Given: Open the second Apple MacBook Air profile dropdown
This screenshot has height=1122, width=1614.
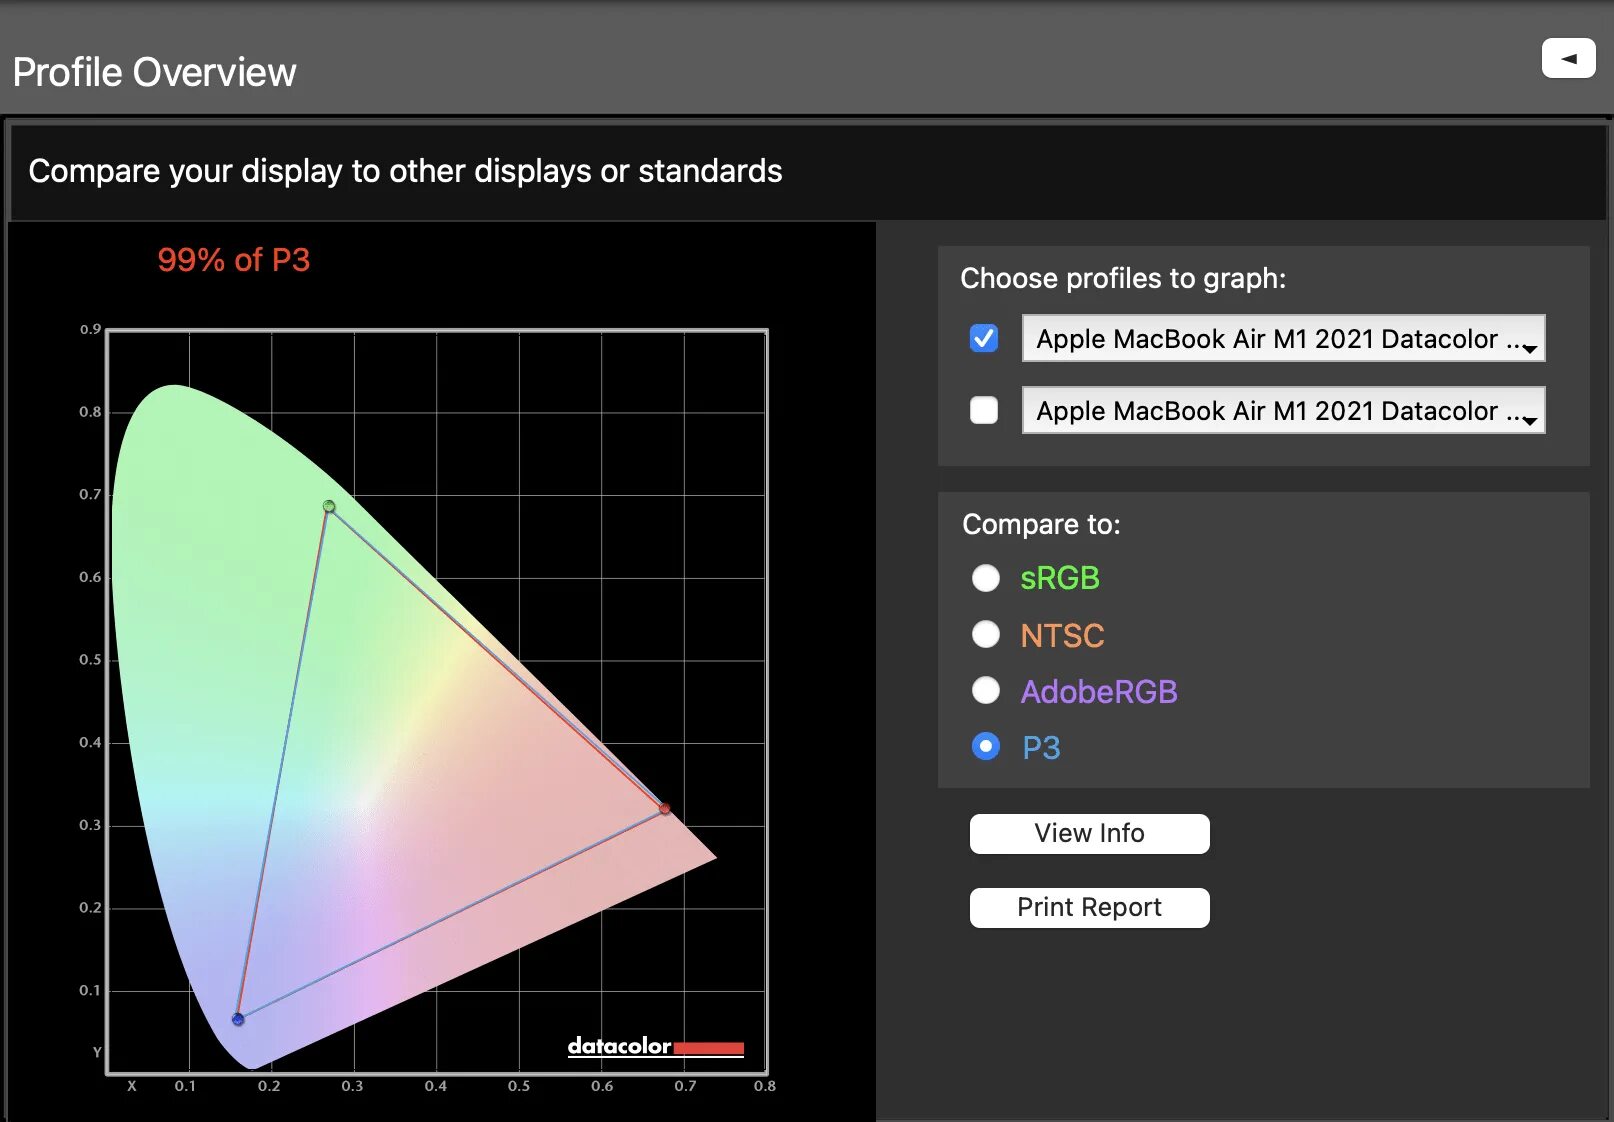Looking at the screenshot, I should (x=1283, y=410).
